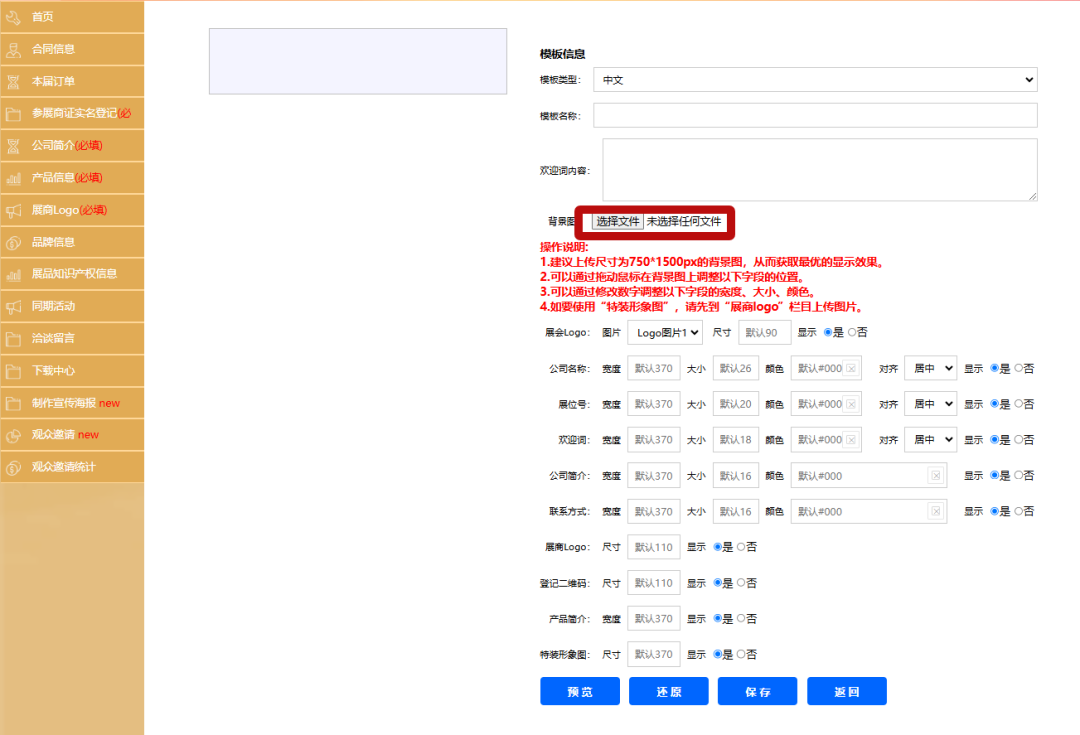
Task: Open 下载中心 from the sidebar
Action: pyautogui.click(x=72, y=371)
